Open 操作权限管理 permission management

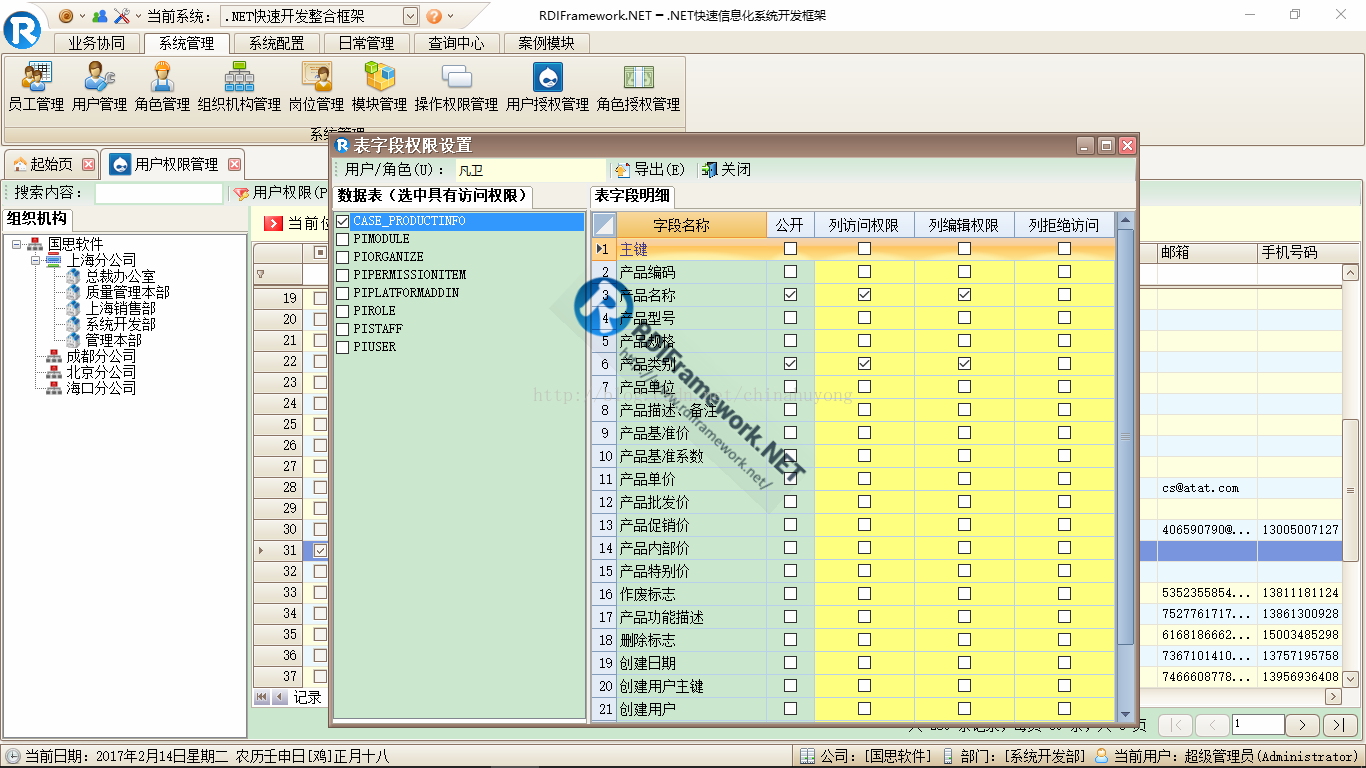pos(456,86)
